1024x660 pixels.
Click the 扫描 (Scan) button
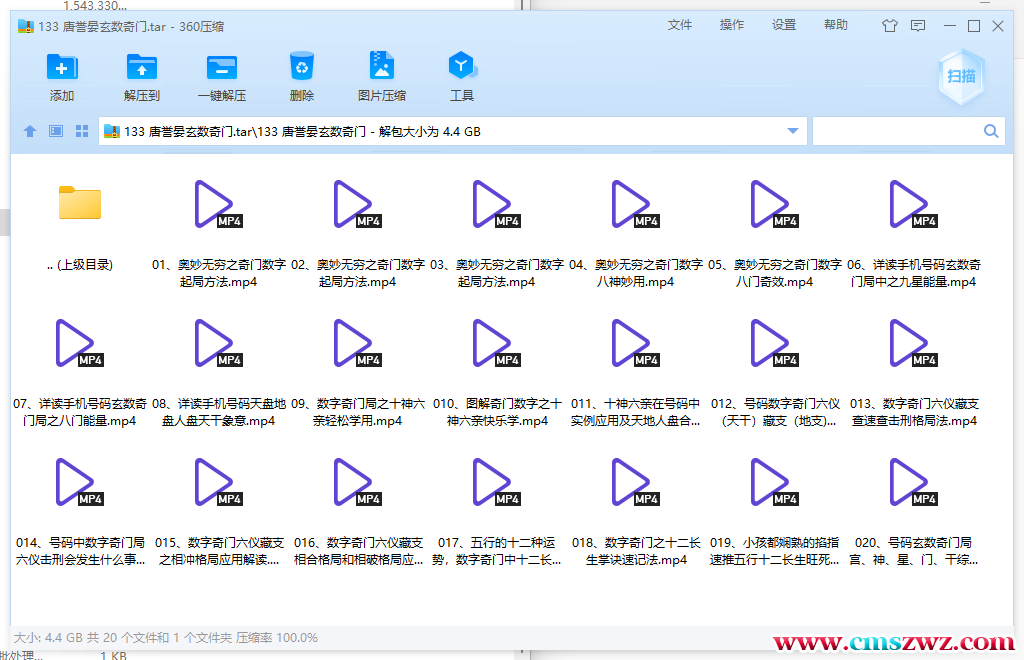click(x=960, y=76)
